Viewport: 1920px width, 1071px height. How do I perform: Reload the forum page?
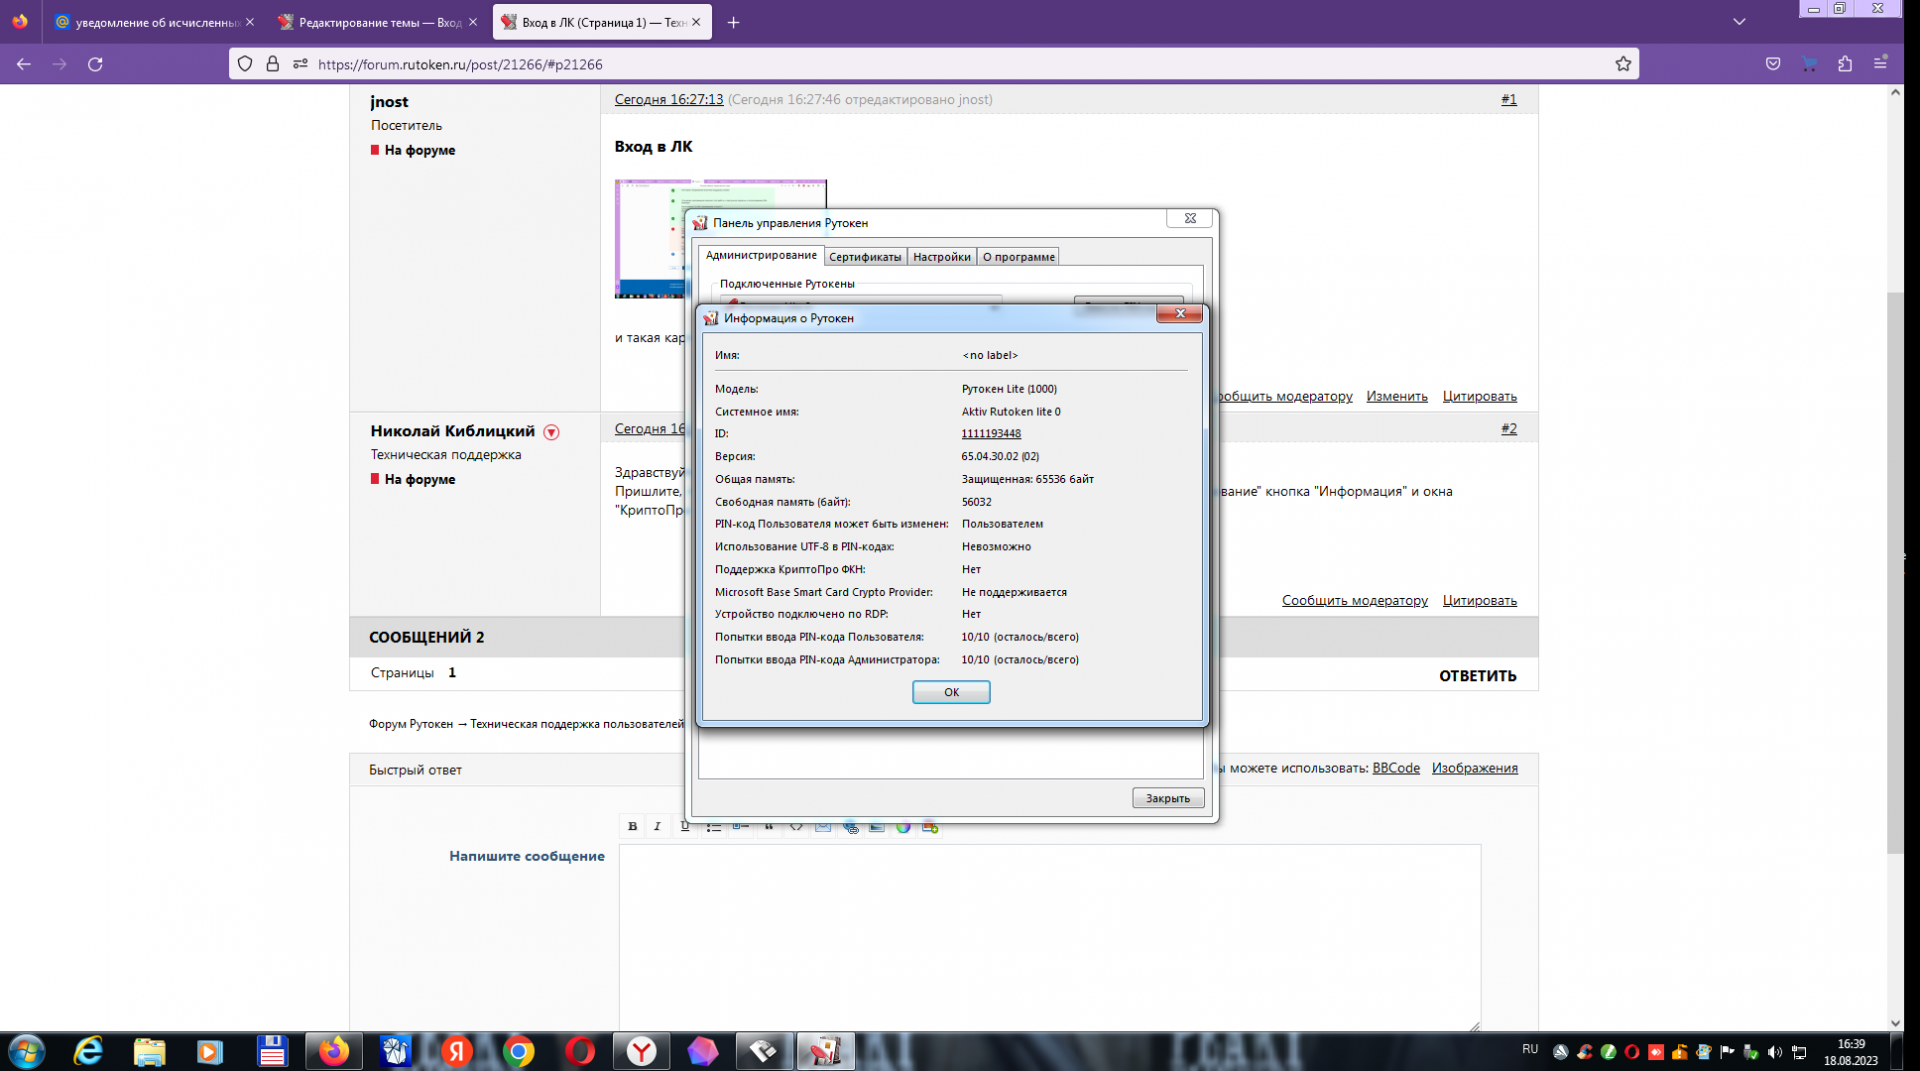coord(95,64)
